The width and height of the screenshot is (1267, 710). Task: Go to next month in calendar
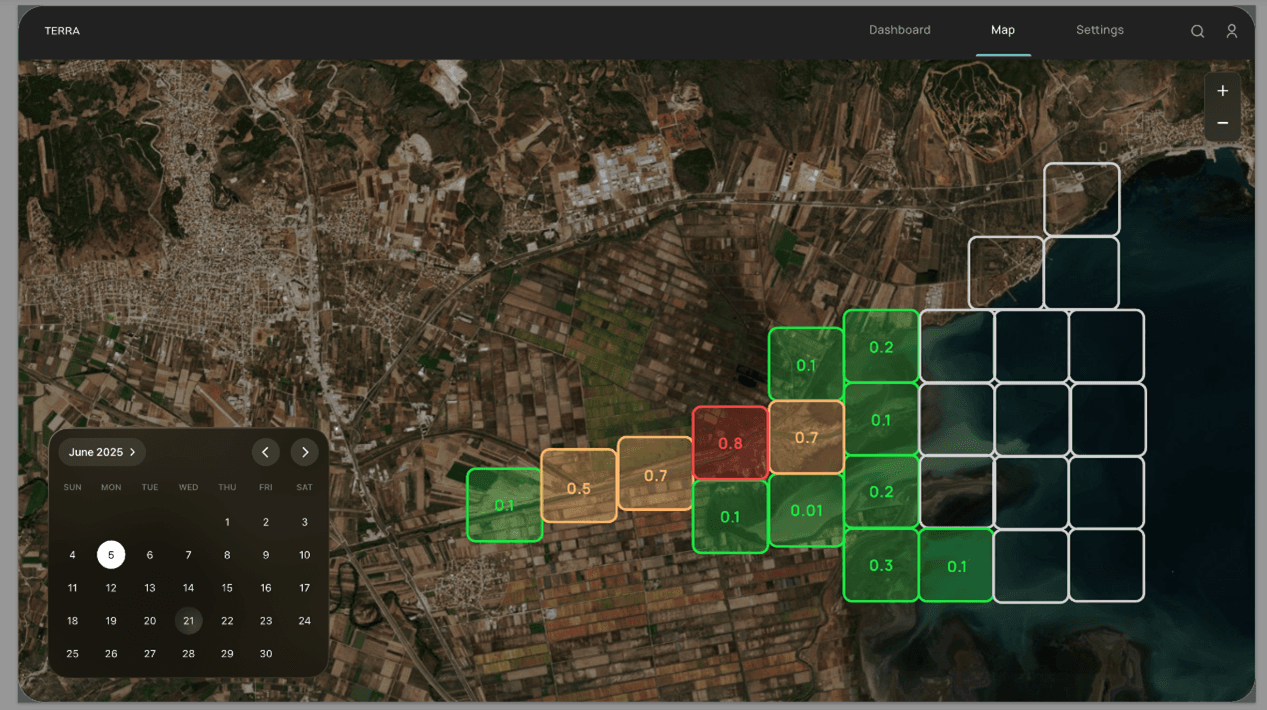305,452
